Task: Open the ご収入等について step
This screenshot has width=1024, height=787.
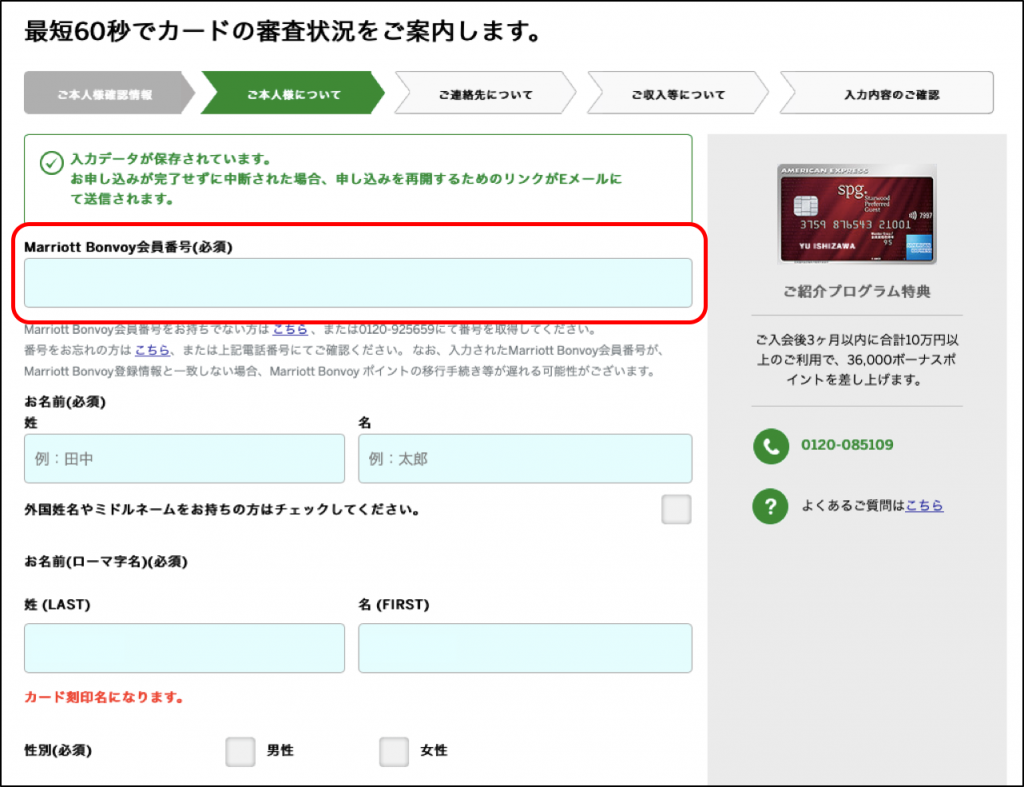Action: click(x=678, y=93)
